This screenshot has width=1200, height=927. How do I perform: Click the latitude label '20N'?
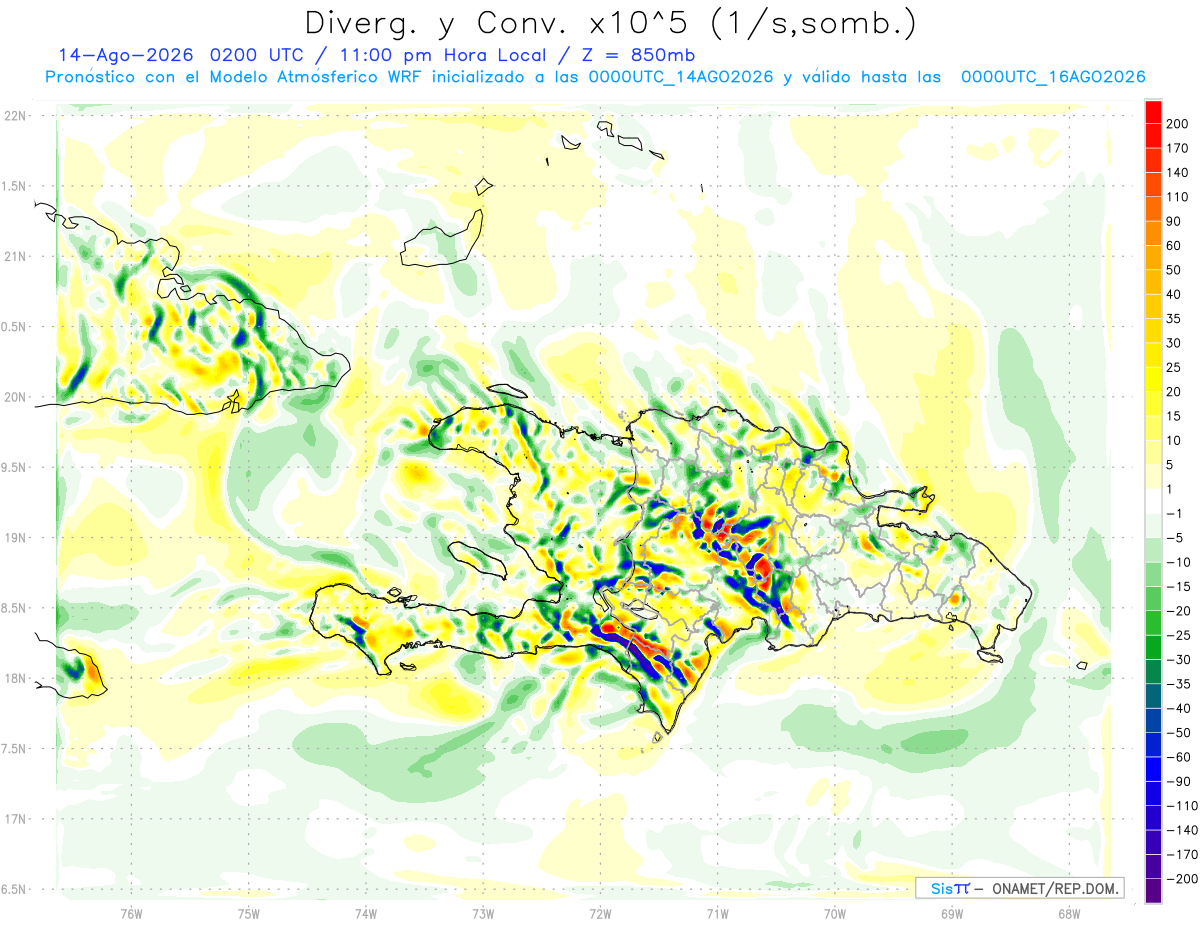15,397
